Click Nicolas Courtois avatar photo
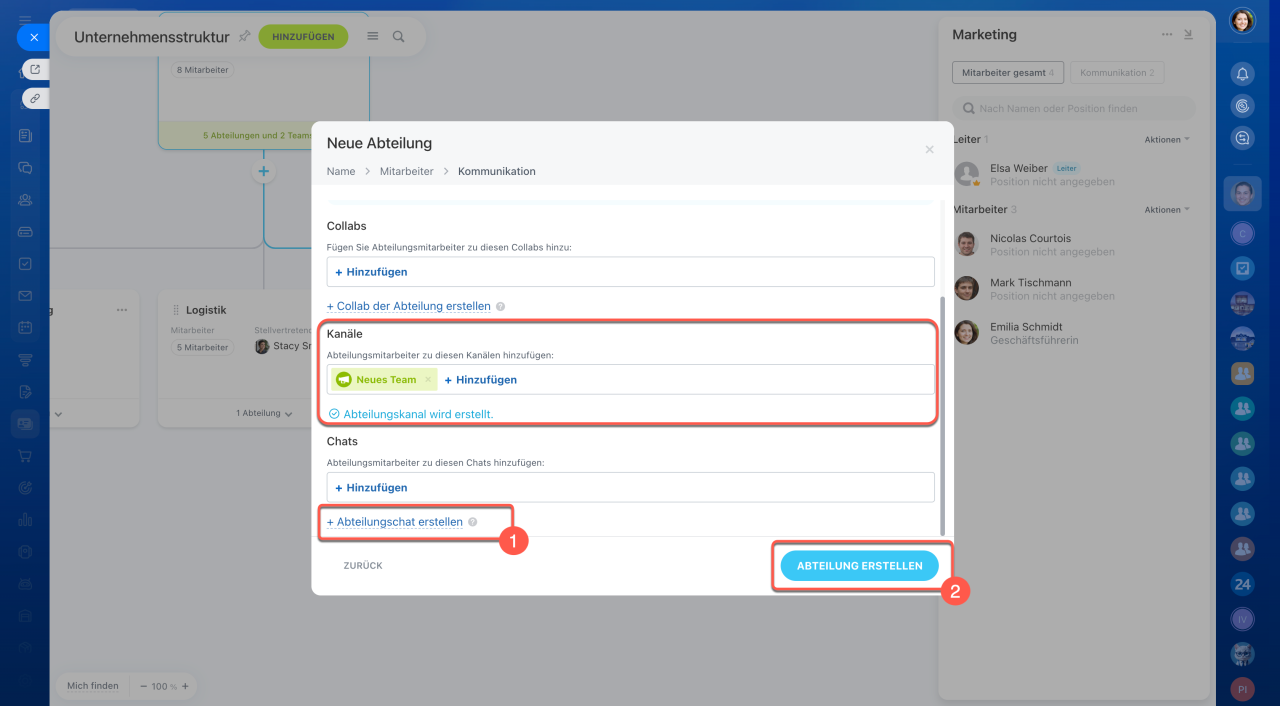Image resolution: width=1280 pixels, height=706 pixels. click(966, 244)
